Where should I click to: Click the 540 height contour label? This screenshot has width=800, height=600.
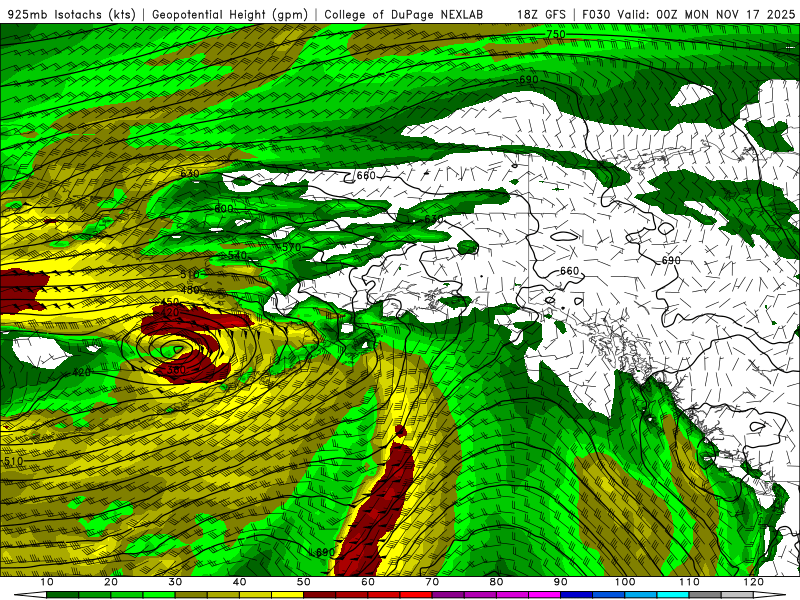[237, 255]
